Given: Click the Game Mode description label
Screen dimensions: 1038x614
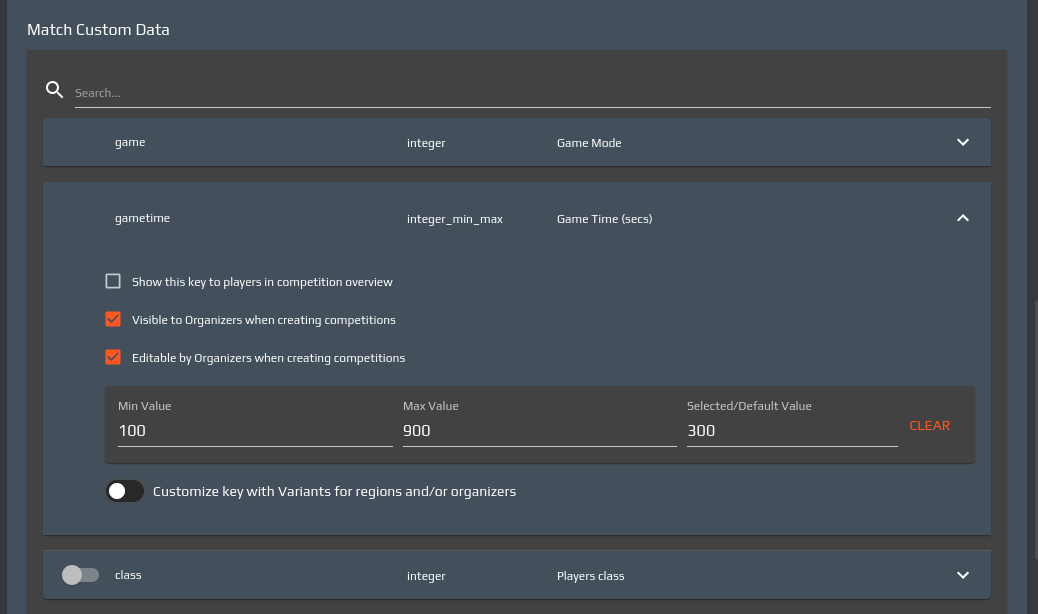Looking at the screenshot, I should coord(589,143).
